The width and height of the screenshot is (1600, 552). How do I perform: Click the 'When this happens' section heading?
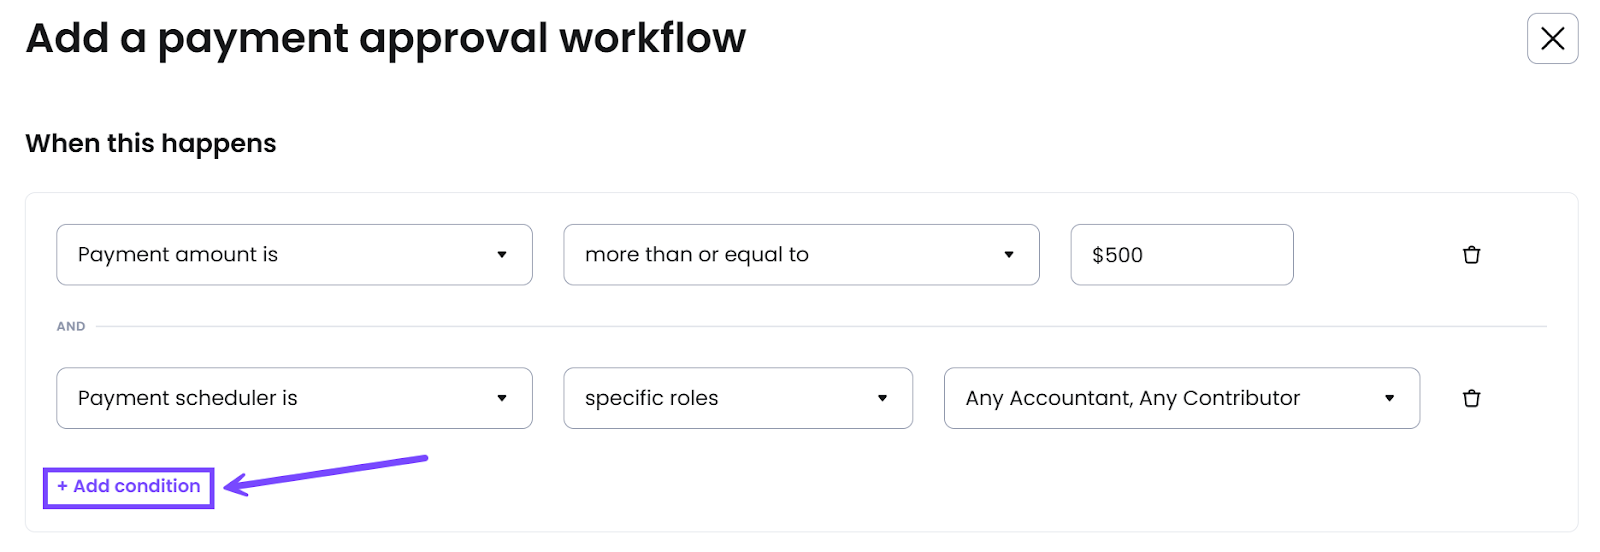click(151, 144)
